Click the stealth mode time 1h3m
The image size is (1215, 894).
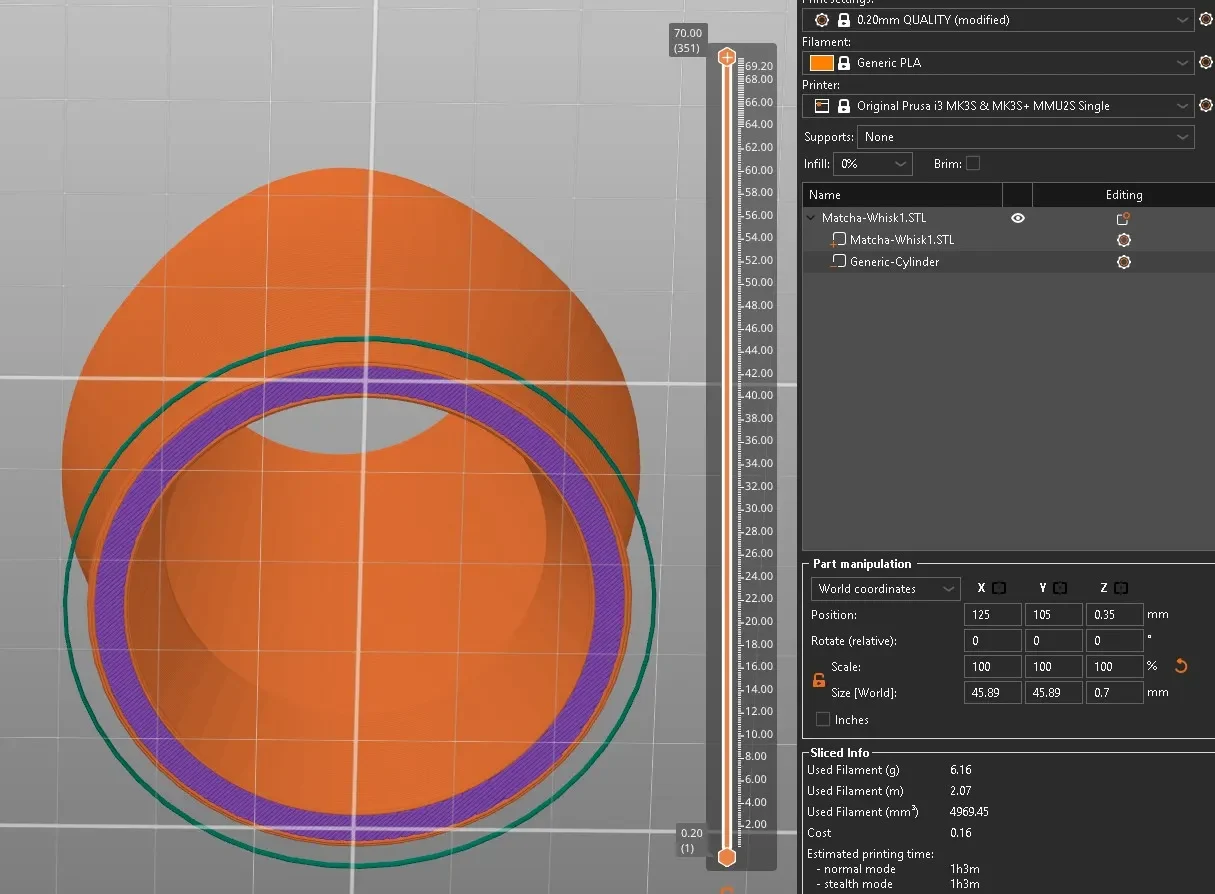[x=965, y=884]
